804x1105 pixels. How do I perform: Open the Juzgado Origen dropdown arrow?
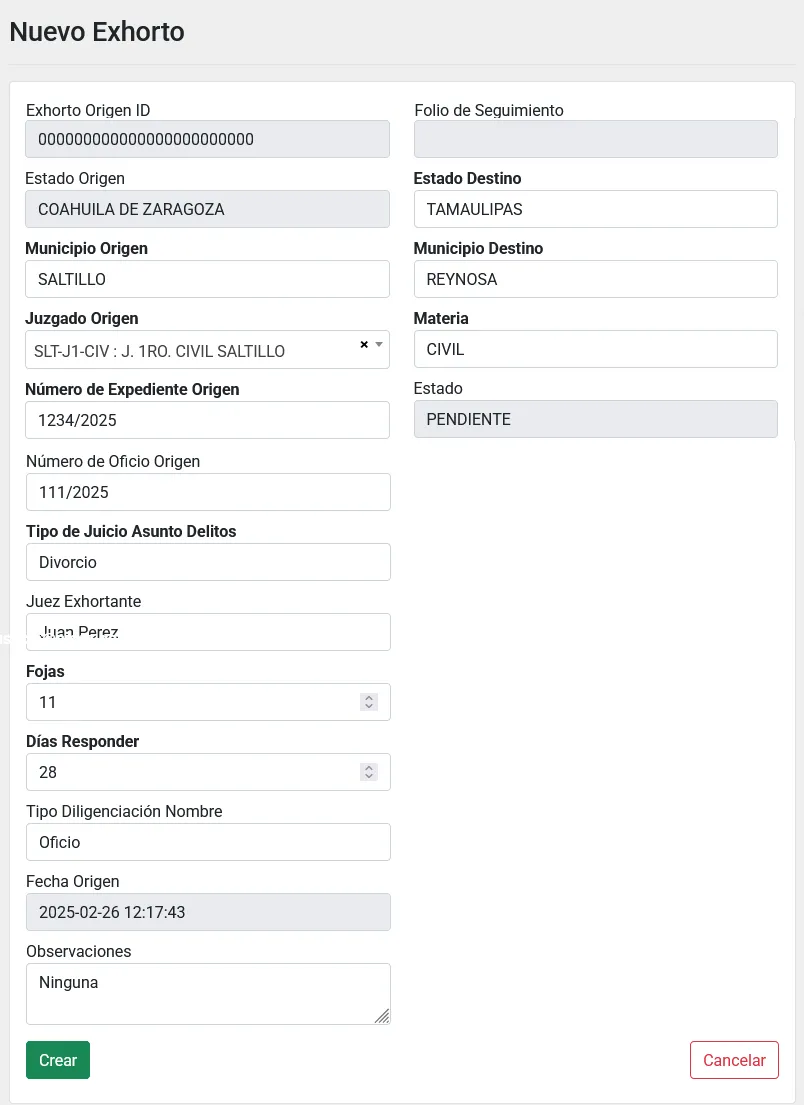[x=379, y=344]
